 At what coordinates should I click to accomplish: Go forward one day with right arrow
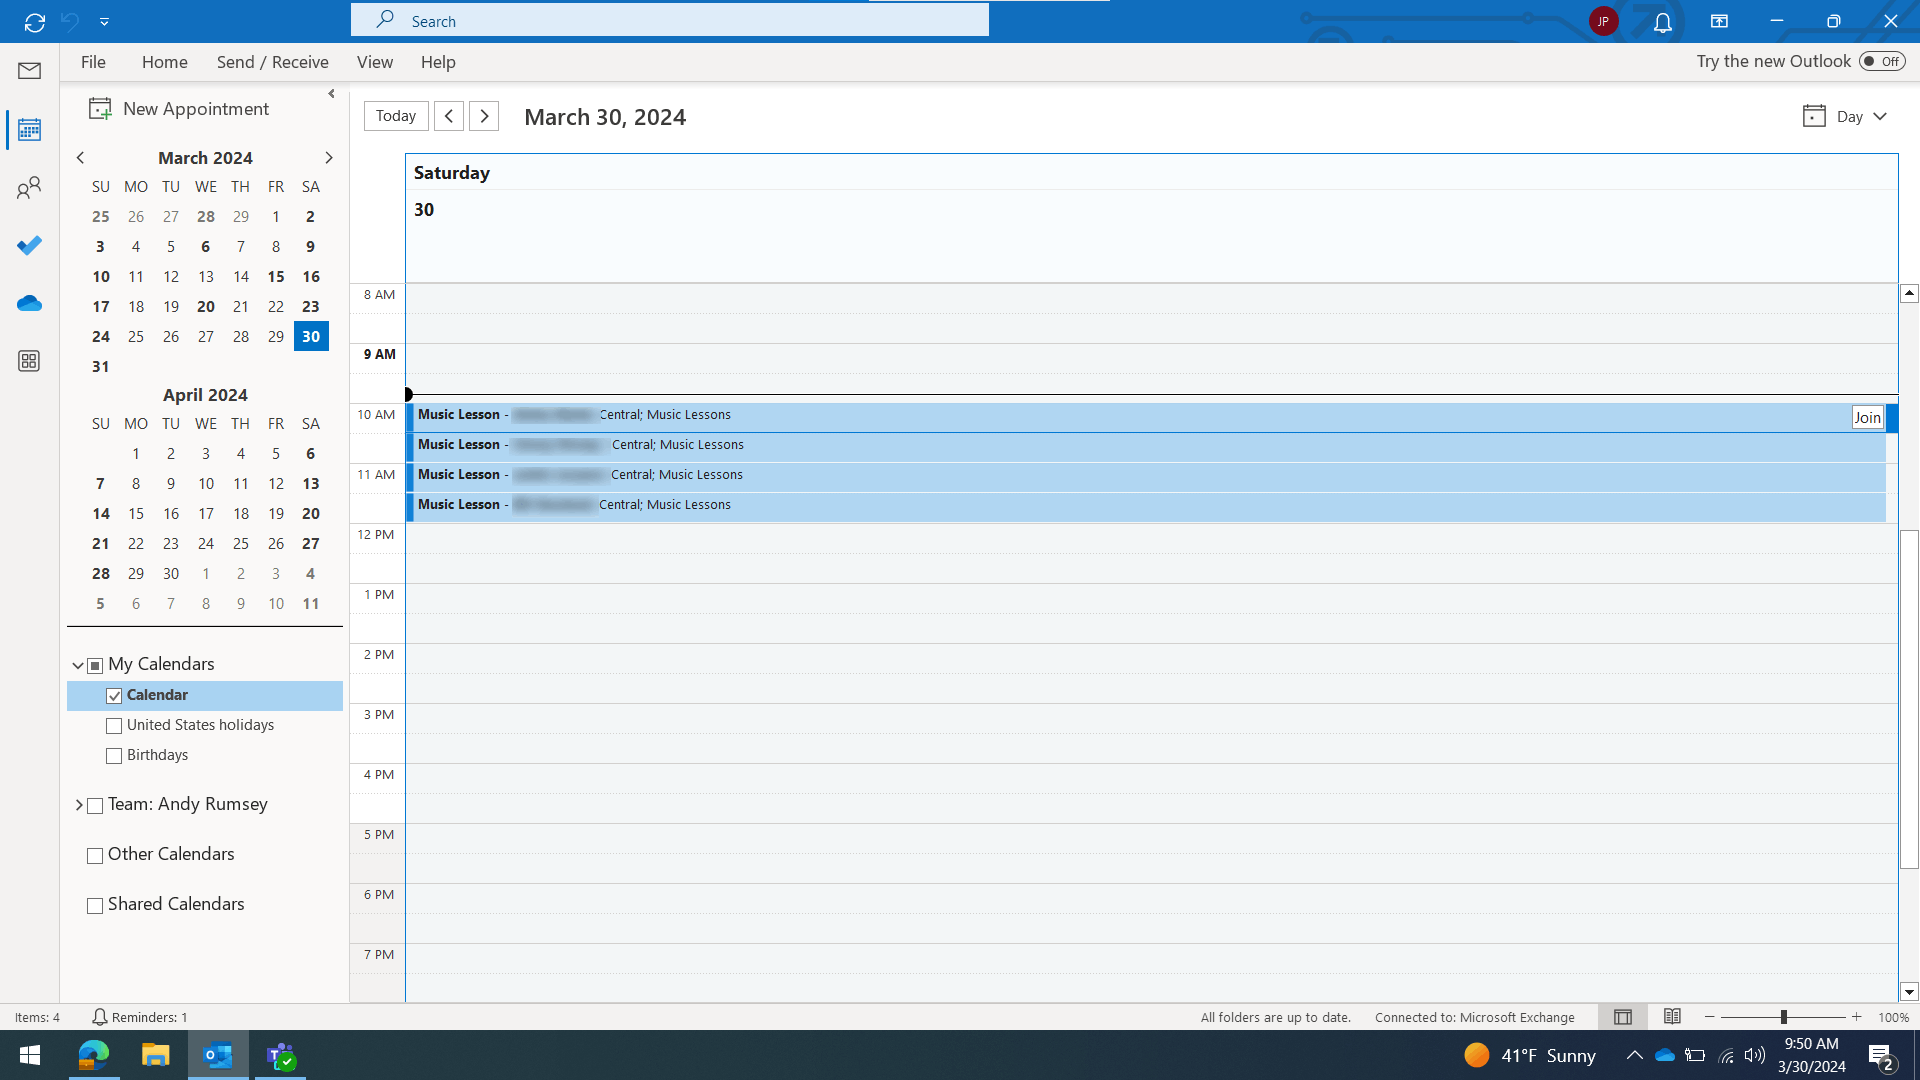point(484,116)
